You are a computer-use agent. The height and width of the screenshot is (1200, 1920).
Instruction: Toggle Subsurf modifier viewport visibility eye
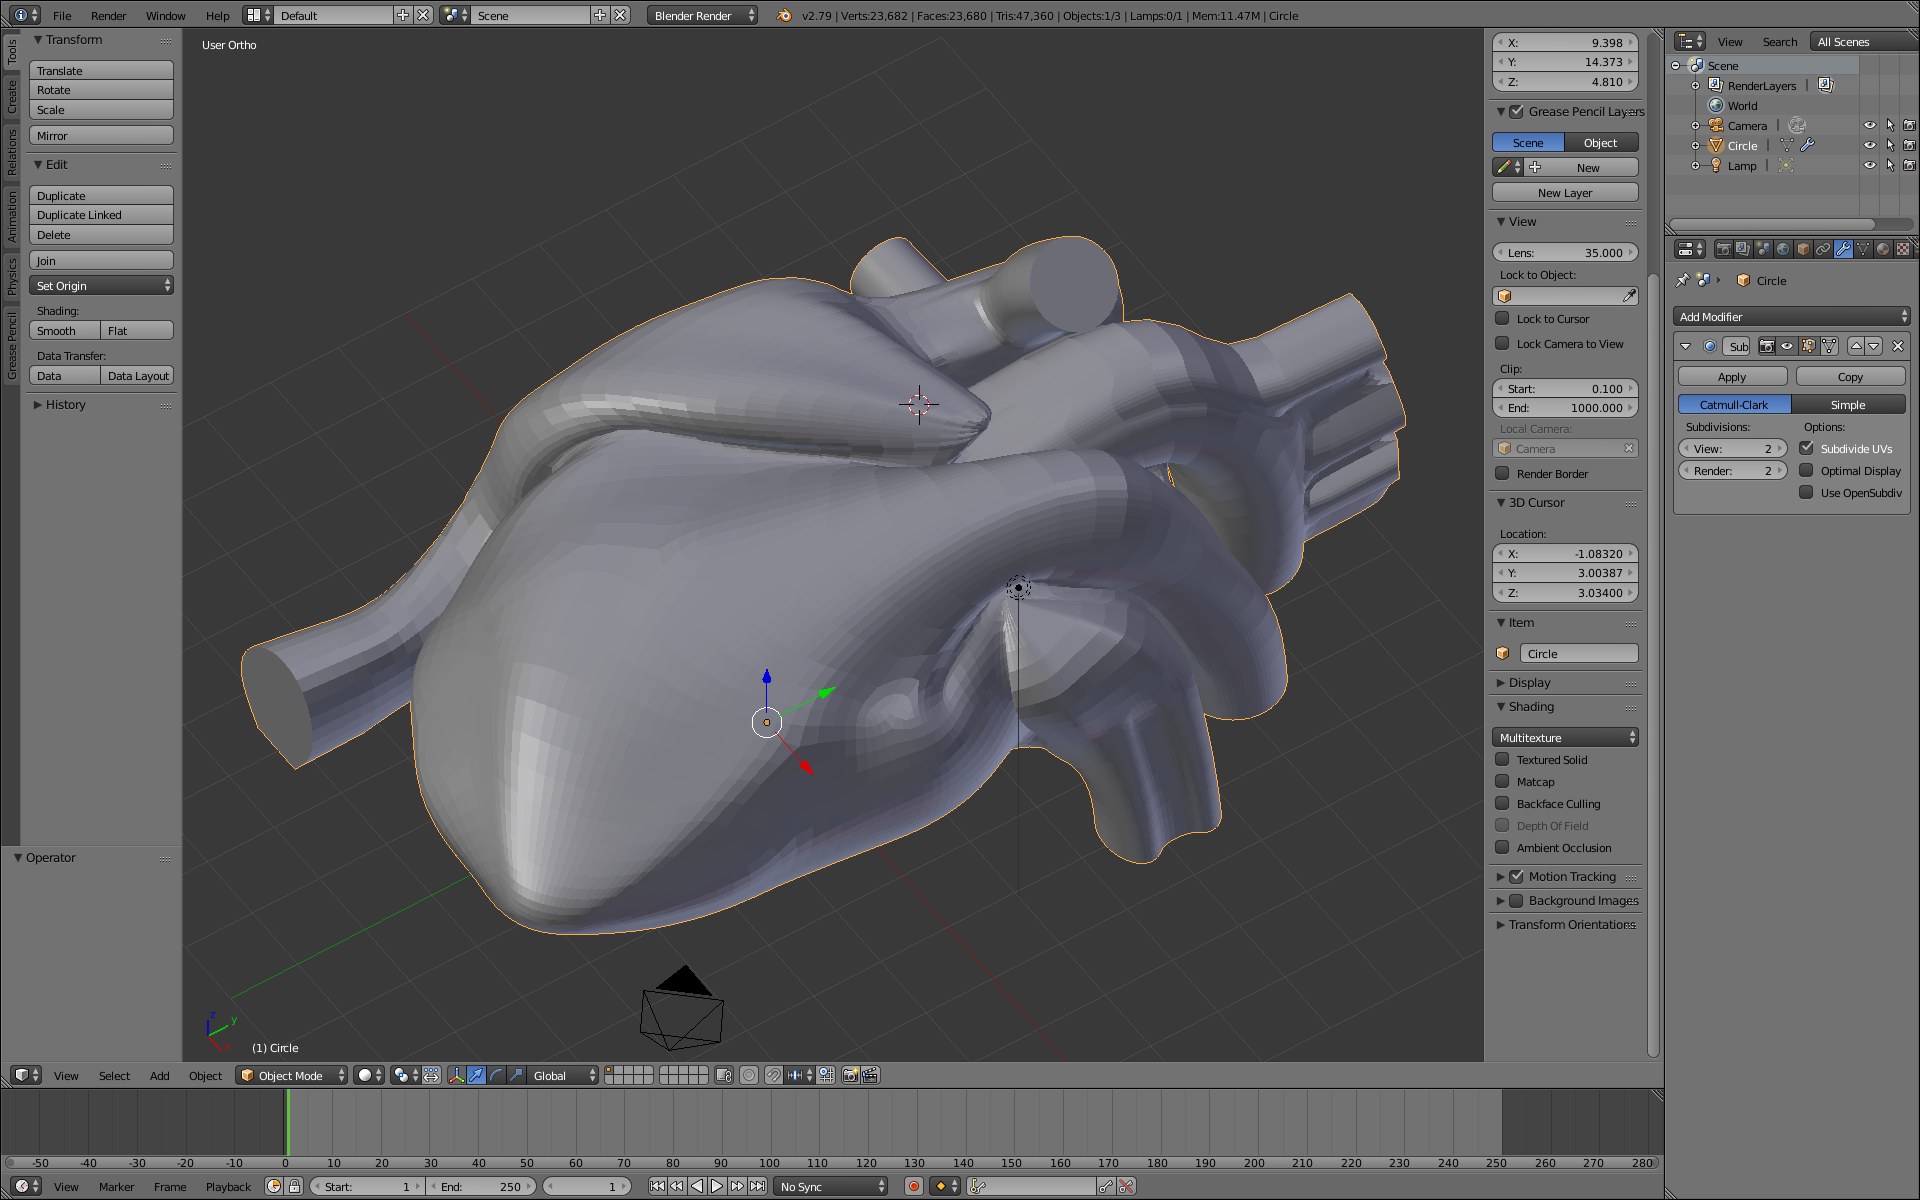(x=1787, y=346)
